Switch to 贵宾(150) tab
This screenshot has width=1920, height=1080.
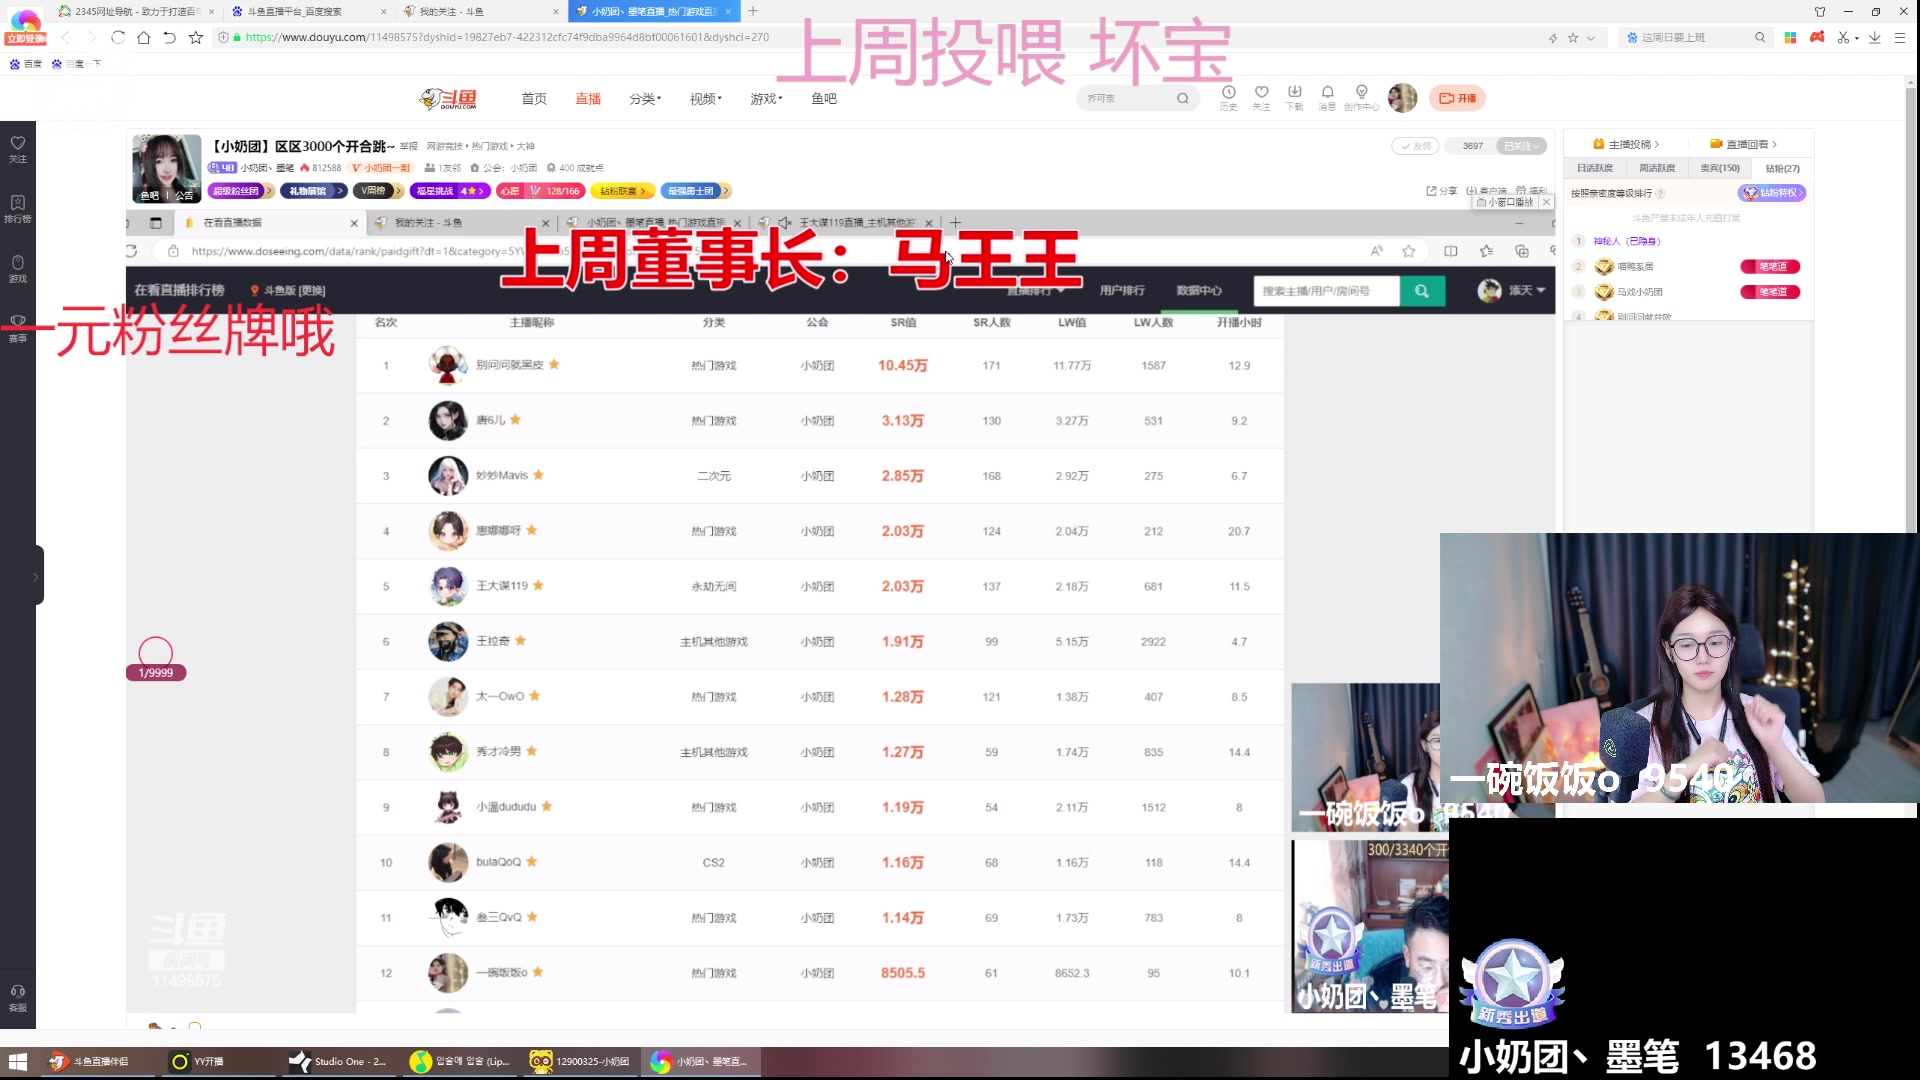1720,168
